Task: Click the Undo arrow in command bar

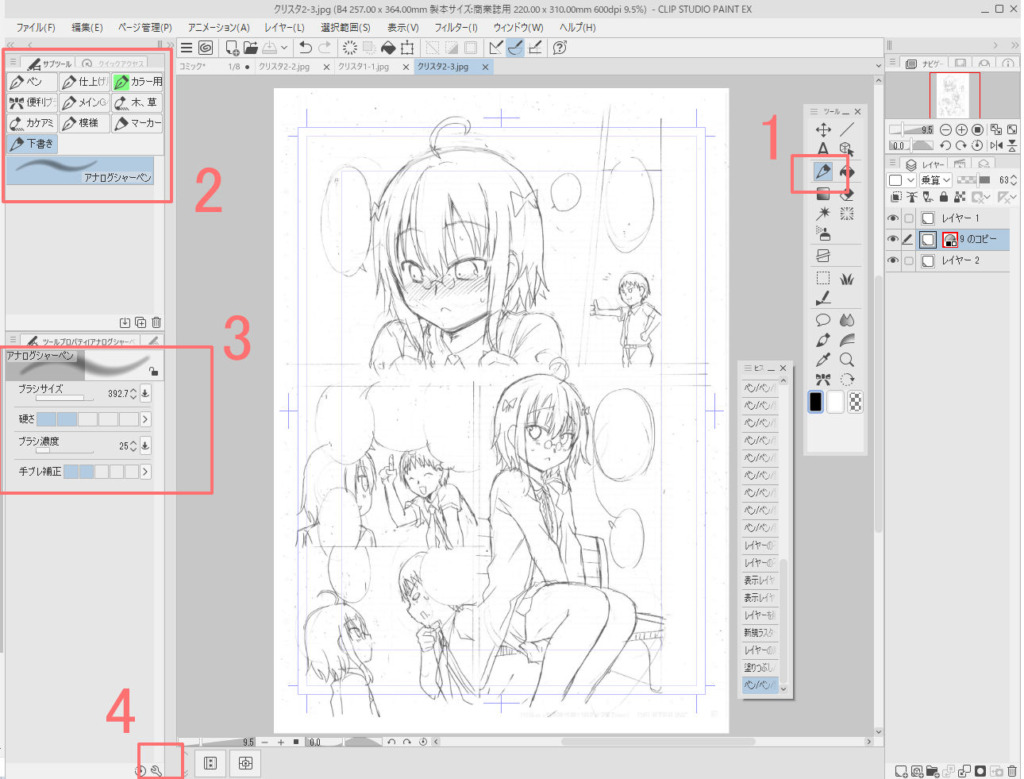Action: pyautogui.click(x=305, y=48)
